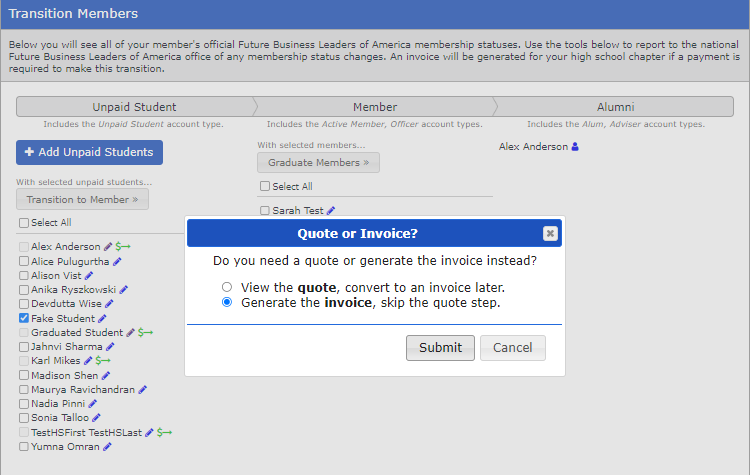
Task: Click the Transition Members page heading
Action: click(x=73, y=13)
